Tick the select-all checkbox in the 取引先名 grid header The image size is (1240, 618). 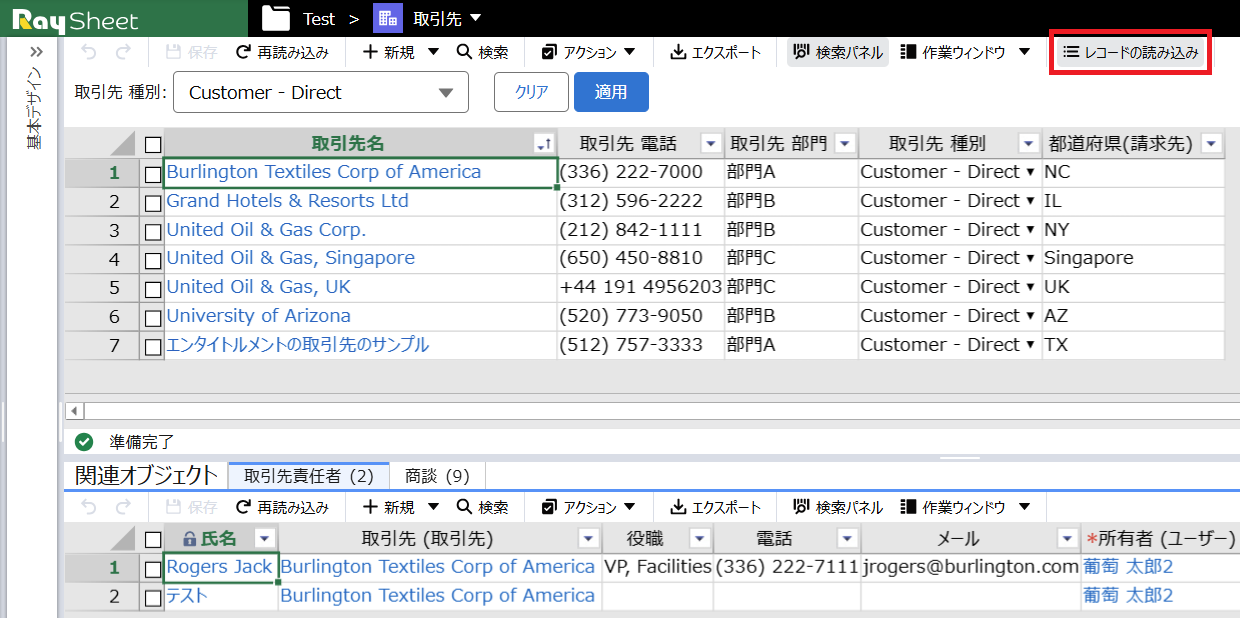point(152,144)
